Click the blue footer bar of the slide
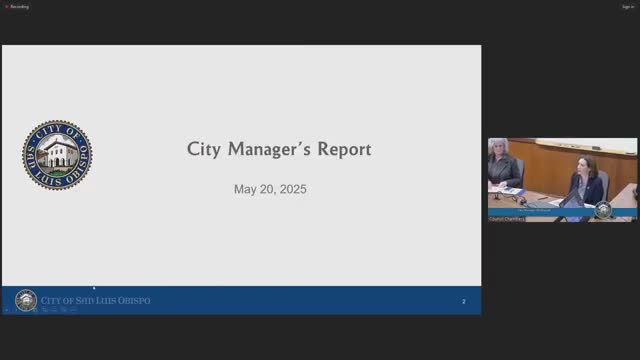The width and height of the screenshot is (640, 360). [242, 300]
